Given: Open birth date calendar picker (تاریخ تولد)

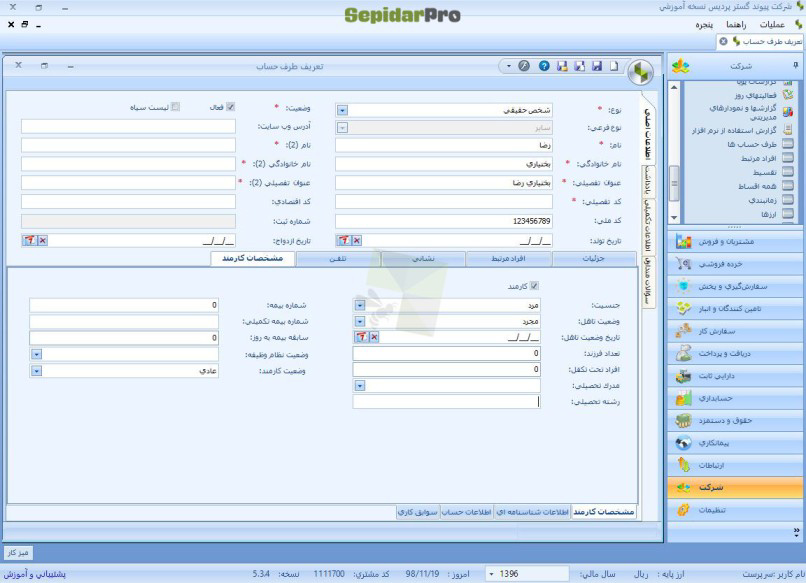Looking at the screenshot, I should [343, 240].
